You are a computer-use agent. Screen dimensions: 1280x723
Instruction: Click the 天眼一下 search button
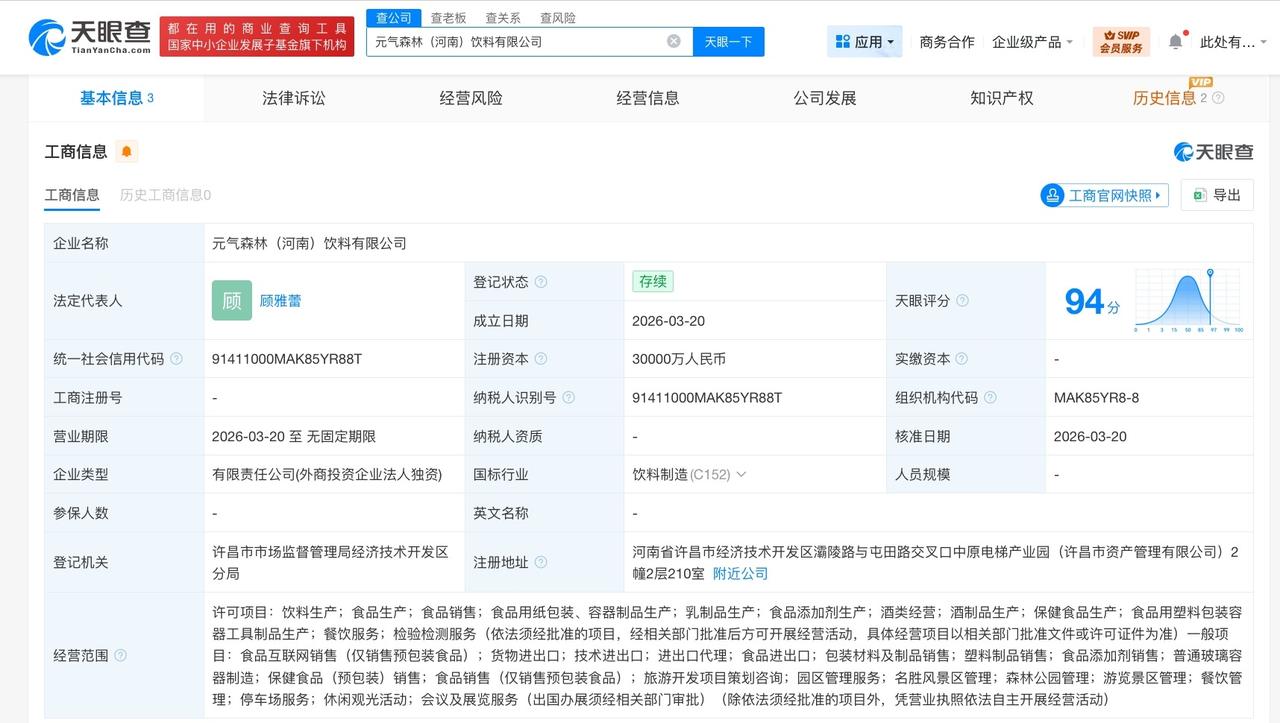tap(729, 41)
